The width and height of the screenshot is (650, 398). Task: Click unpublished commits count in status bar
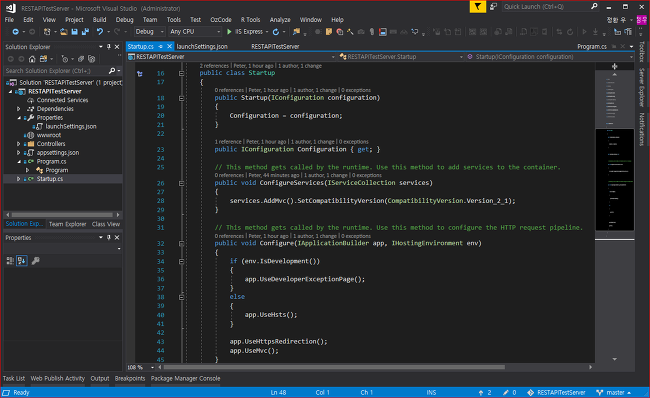(485, 392)
